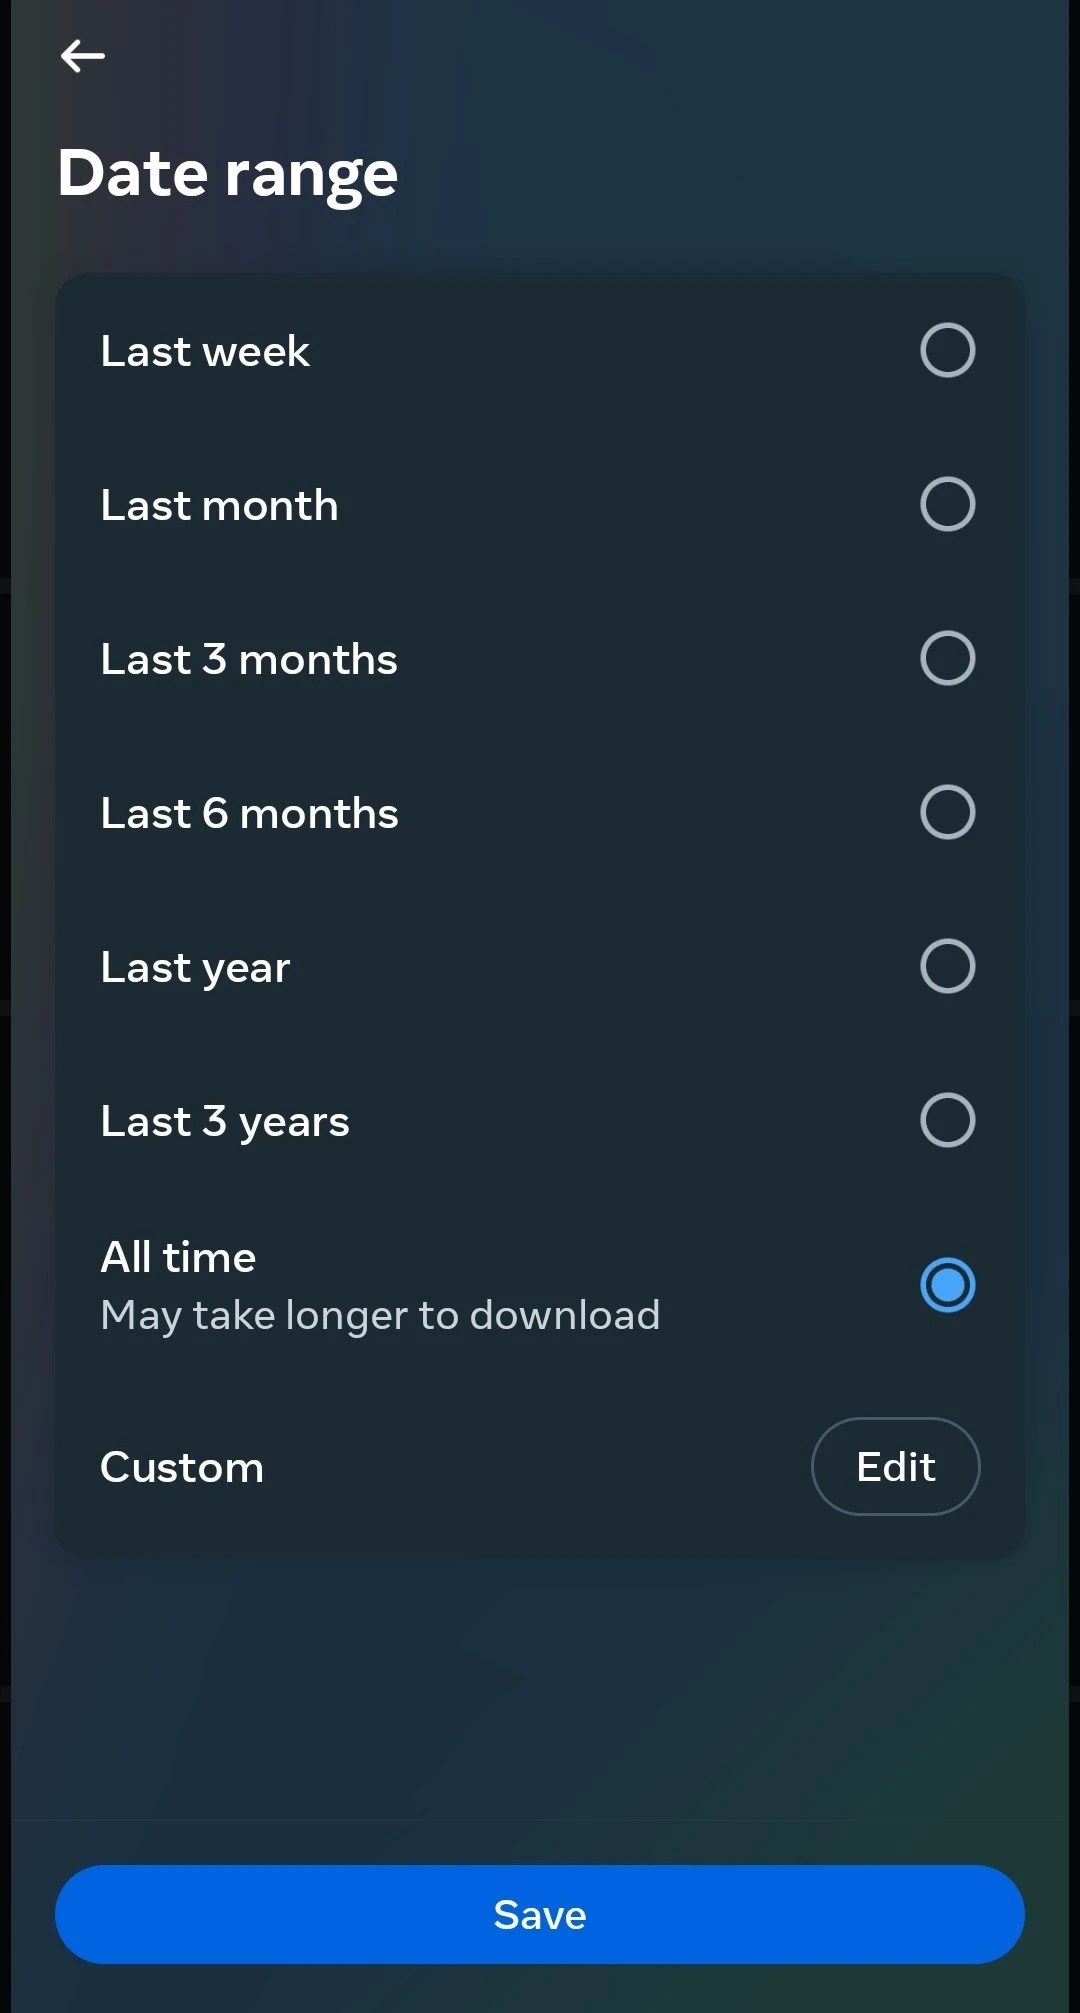Click the "All time" label text
Image resolution: width=1080 pixels, height=2013 pixels.
(178, 1258)
